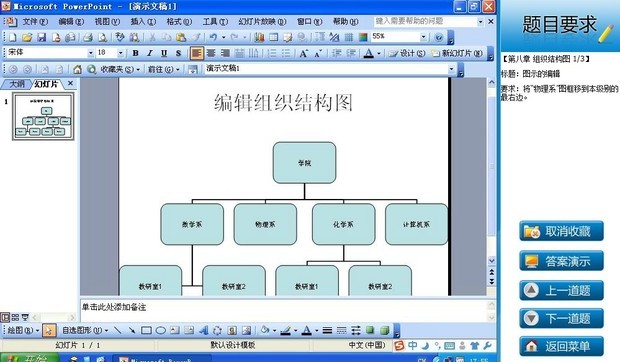Open the 插入 menu
Viewport: 620px width, 362px height.
(143, 21)
